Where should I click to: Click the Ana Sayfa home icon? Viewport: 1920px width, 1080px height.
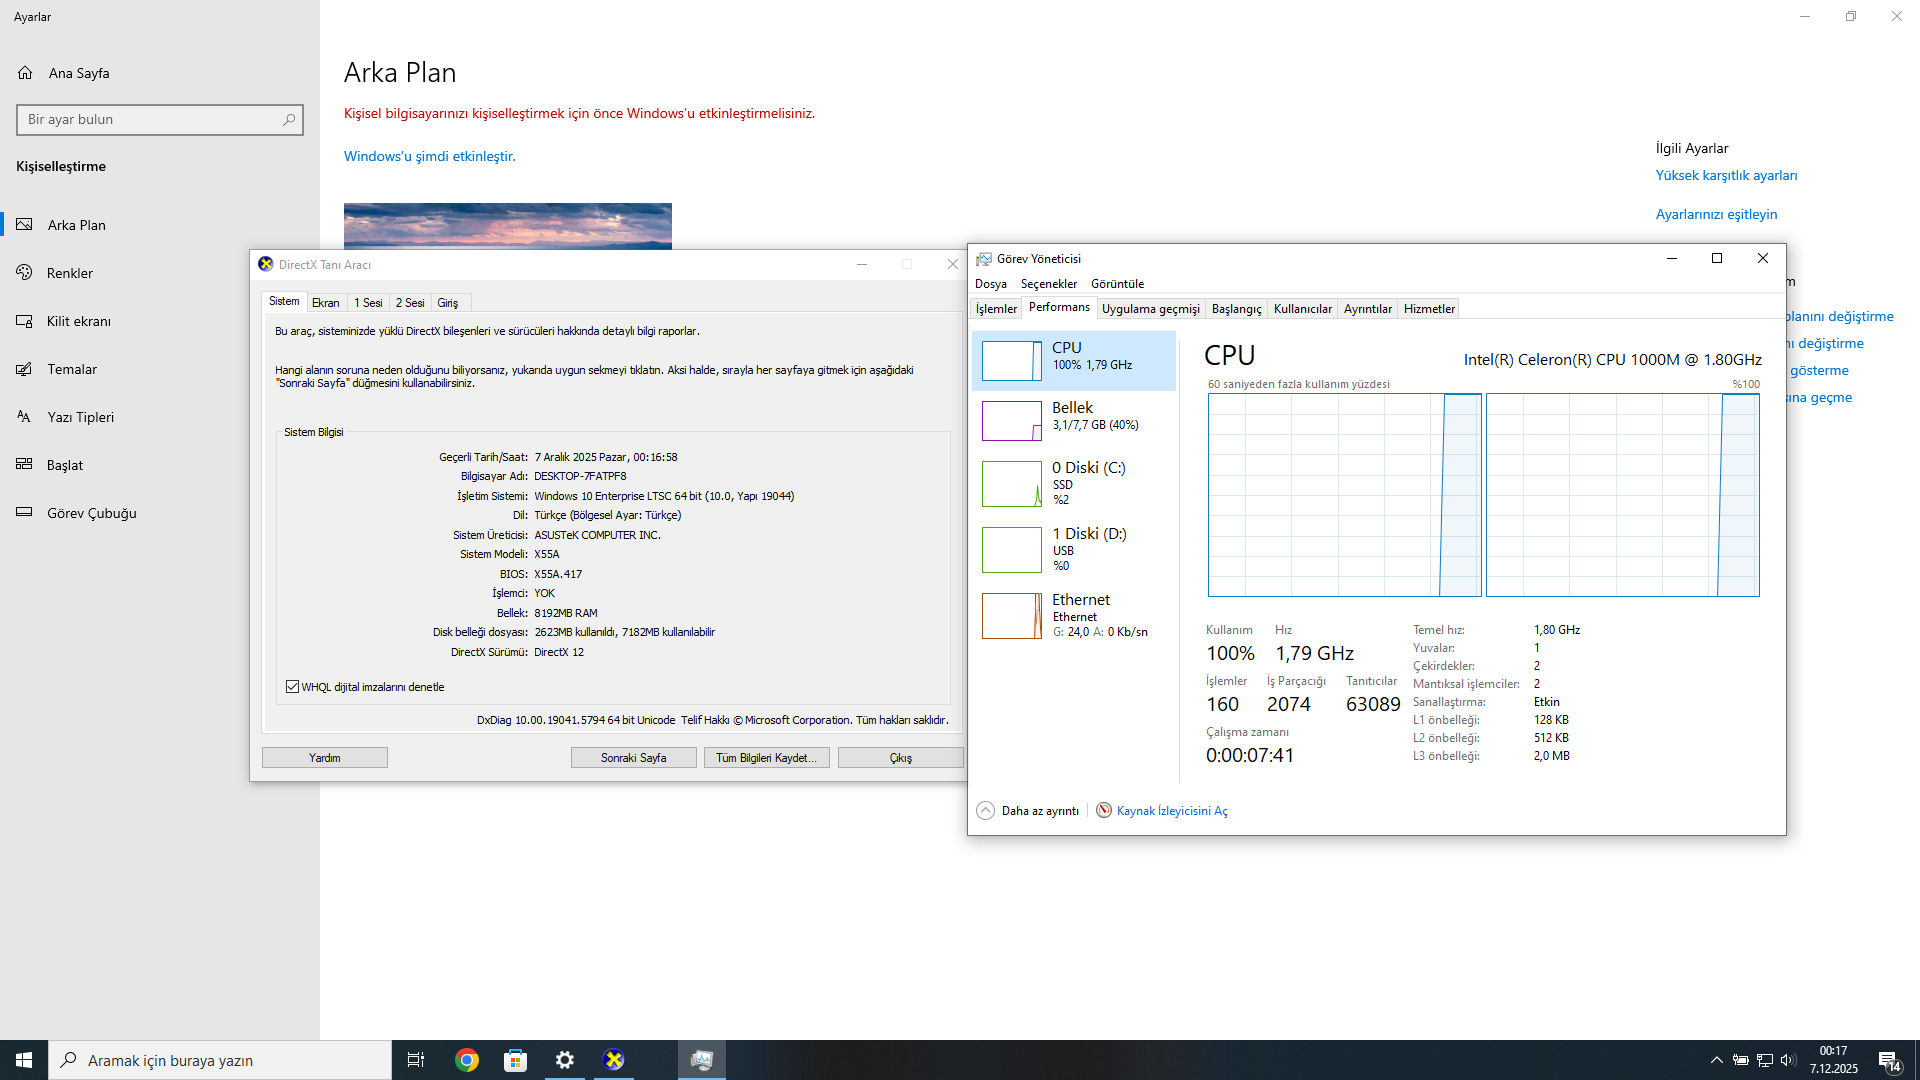25,73
